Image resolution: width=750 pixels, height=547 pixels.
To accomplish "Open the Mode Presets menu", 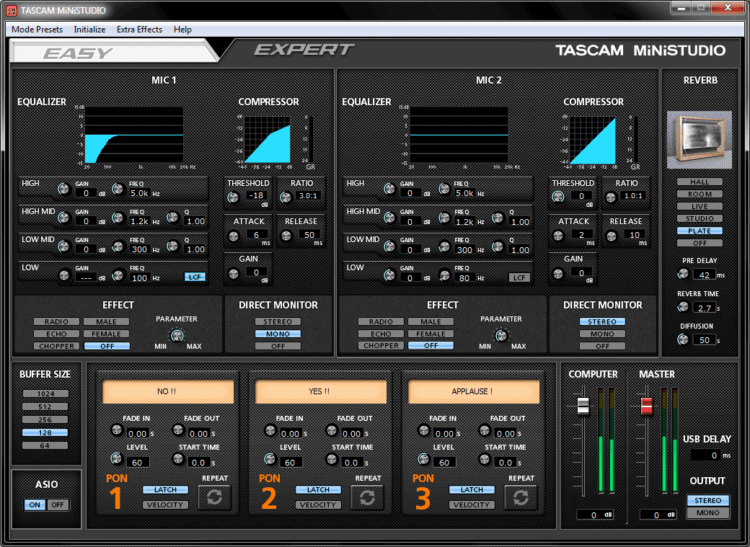I will coord(37,29).
